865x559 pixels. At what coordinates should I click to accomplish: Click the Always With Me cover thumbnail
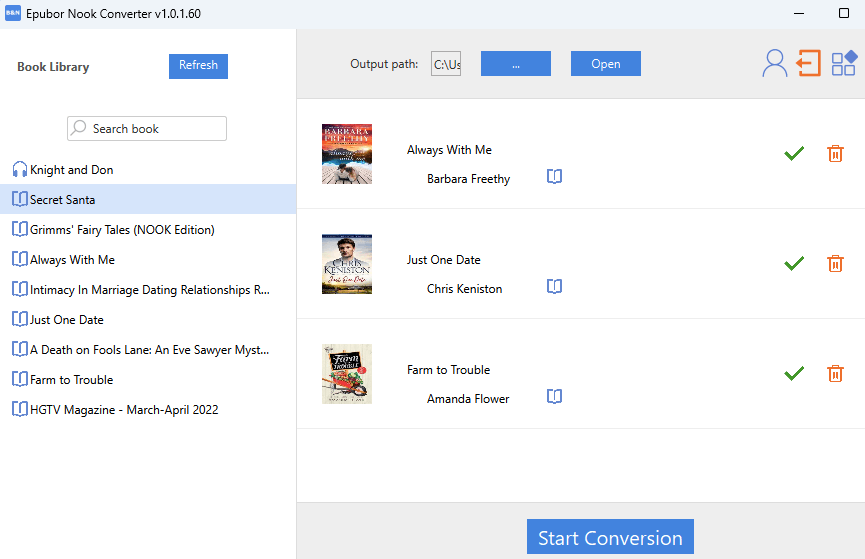coord(346,153)
